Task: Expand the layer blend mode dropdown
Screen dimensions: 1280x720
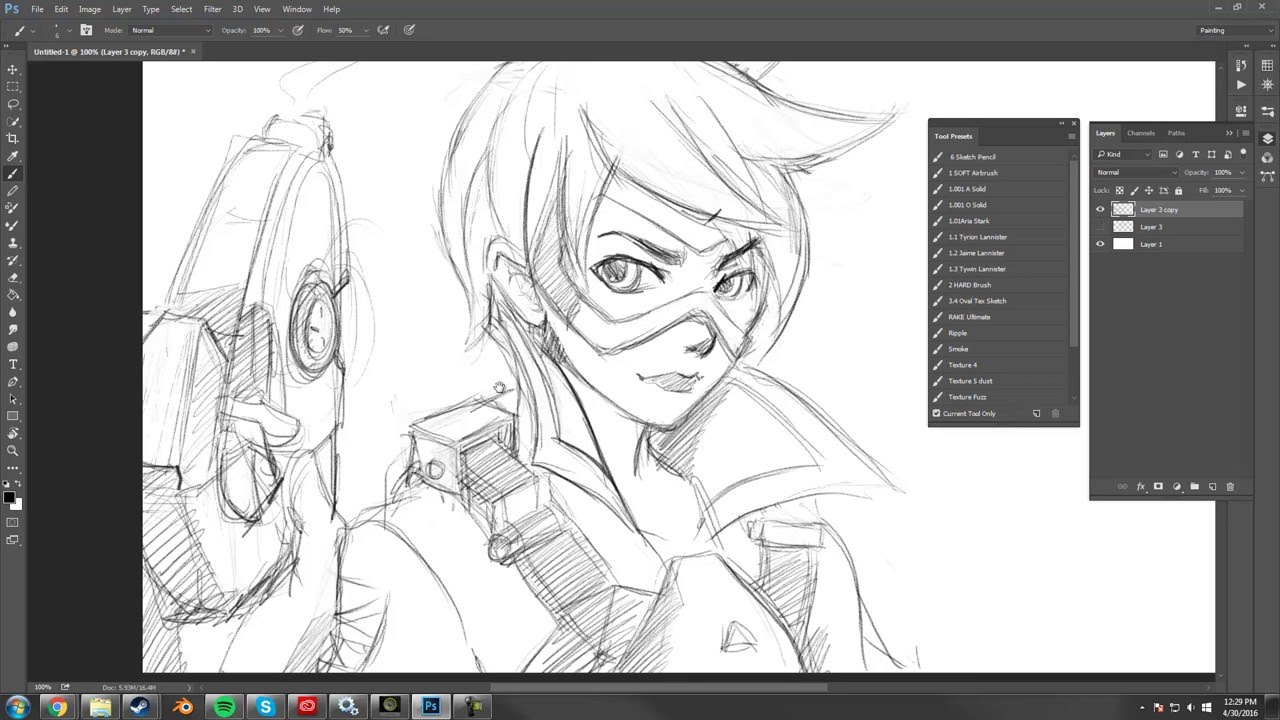Action: [x=1136, y=172]
